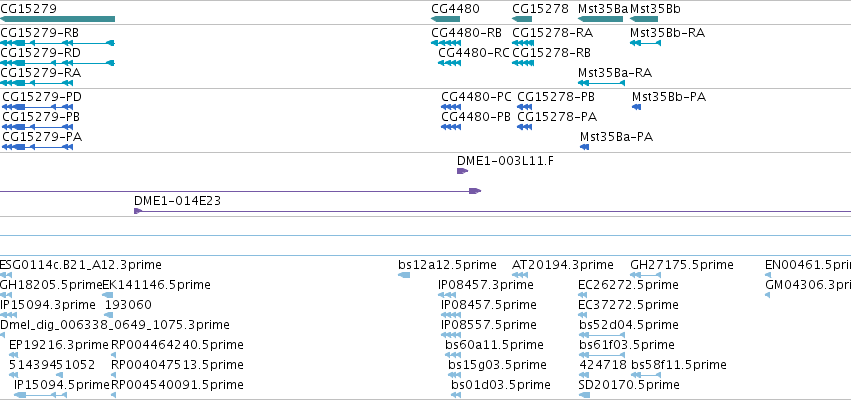The width and height of the screenshot is (851, 400).
Task: Click the CG4480 gene feature
Action: 446,20
